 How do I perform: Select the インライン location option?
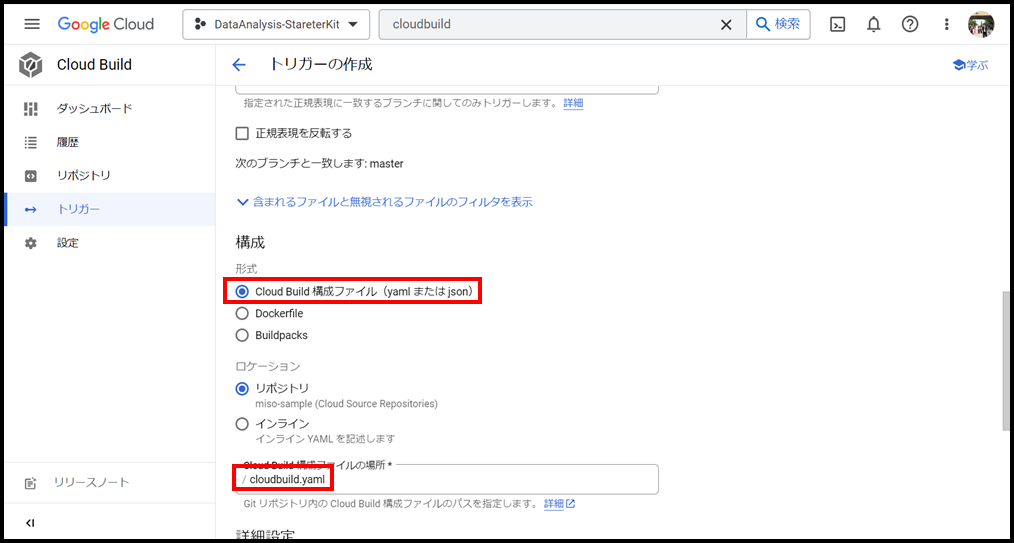click(242, 424)
